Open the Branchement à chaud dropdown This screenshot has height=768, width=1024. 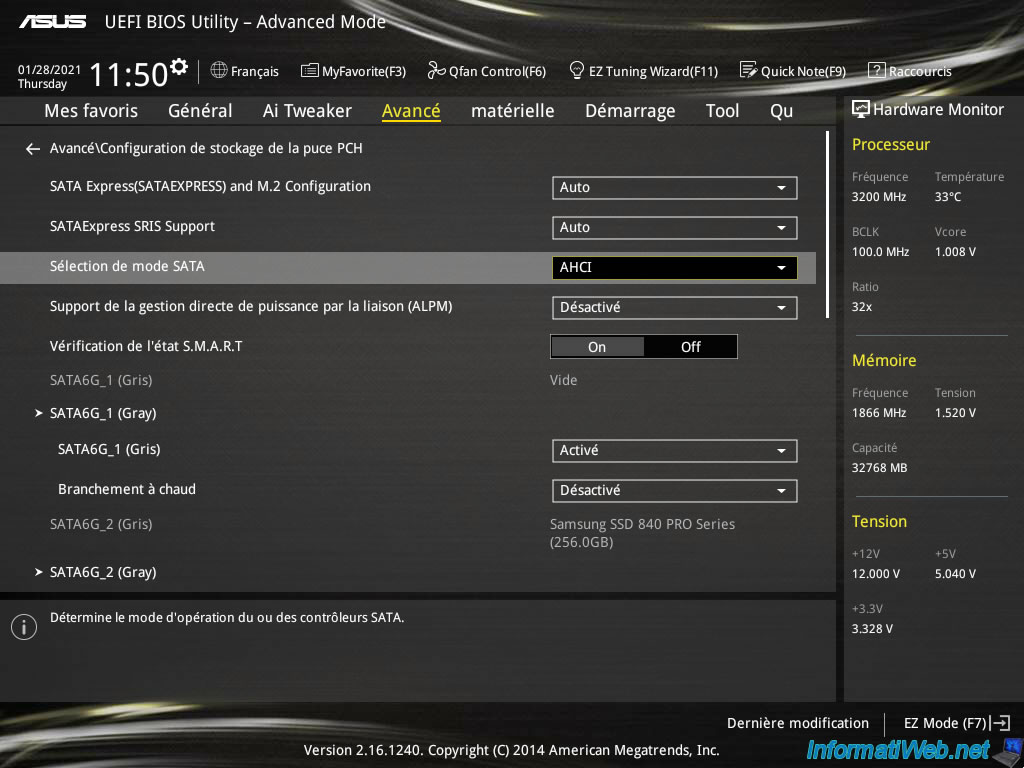pos(674,491)
